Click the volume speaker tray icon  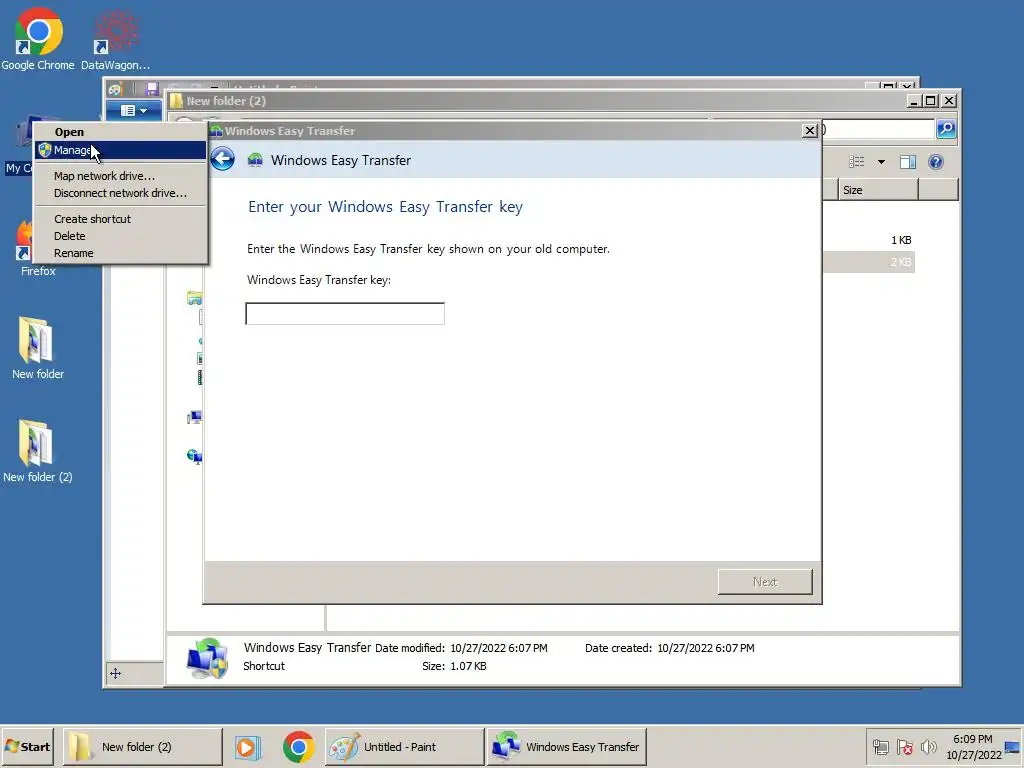click(x=928, y=747)
